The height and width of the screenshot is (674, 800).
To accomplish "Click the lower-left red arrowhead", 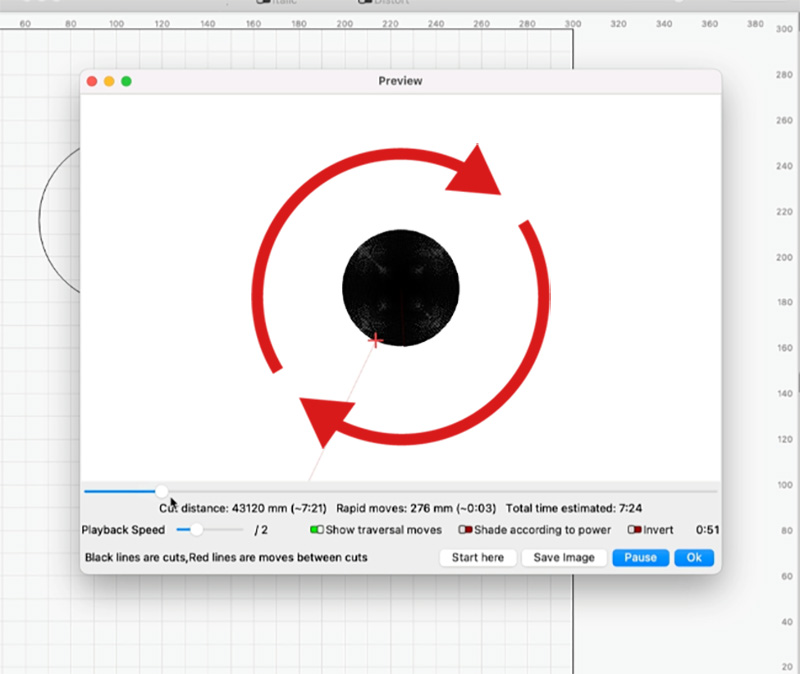I will (324, 418).
